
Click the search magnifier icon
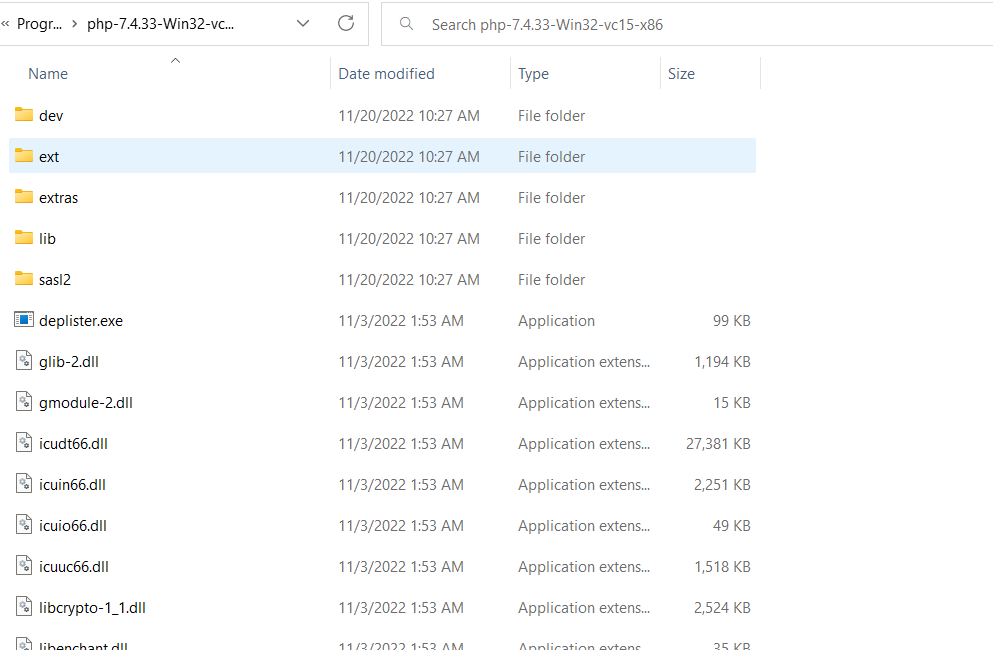(x=407, y=24)
